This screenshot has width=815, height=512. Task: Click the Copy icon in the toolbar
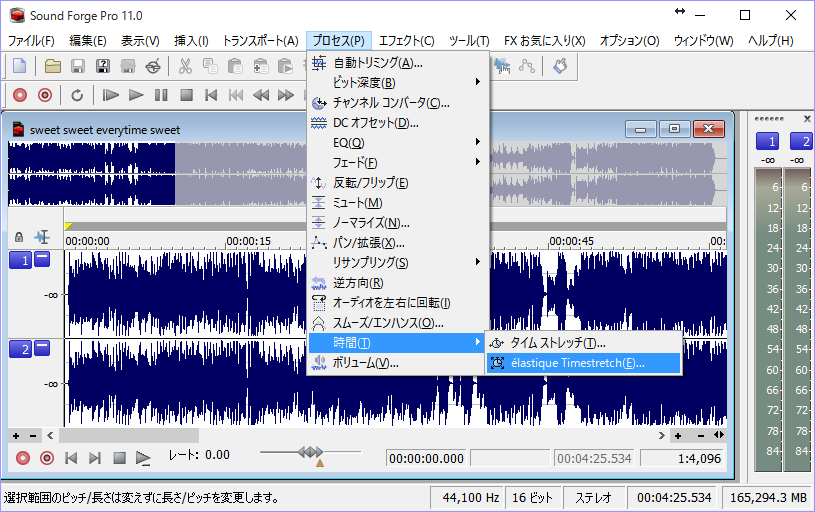210,66
